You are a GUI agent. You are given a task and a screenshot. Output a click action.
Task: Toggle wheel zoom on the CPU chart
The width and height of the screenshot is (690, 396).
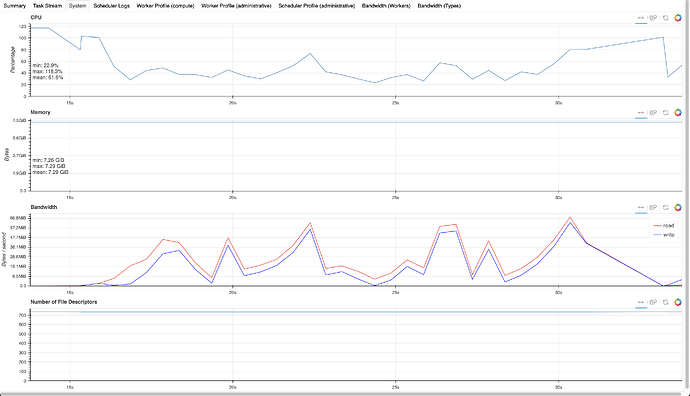click(653, 18)
